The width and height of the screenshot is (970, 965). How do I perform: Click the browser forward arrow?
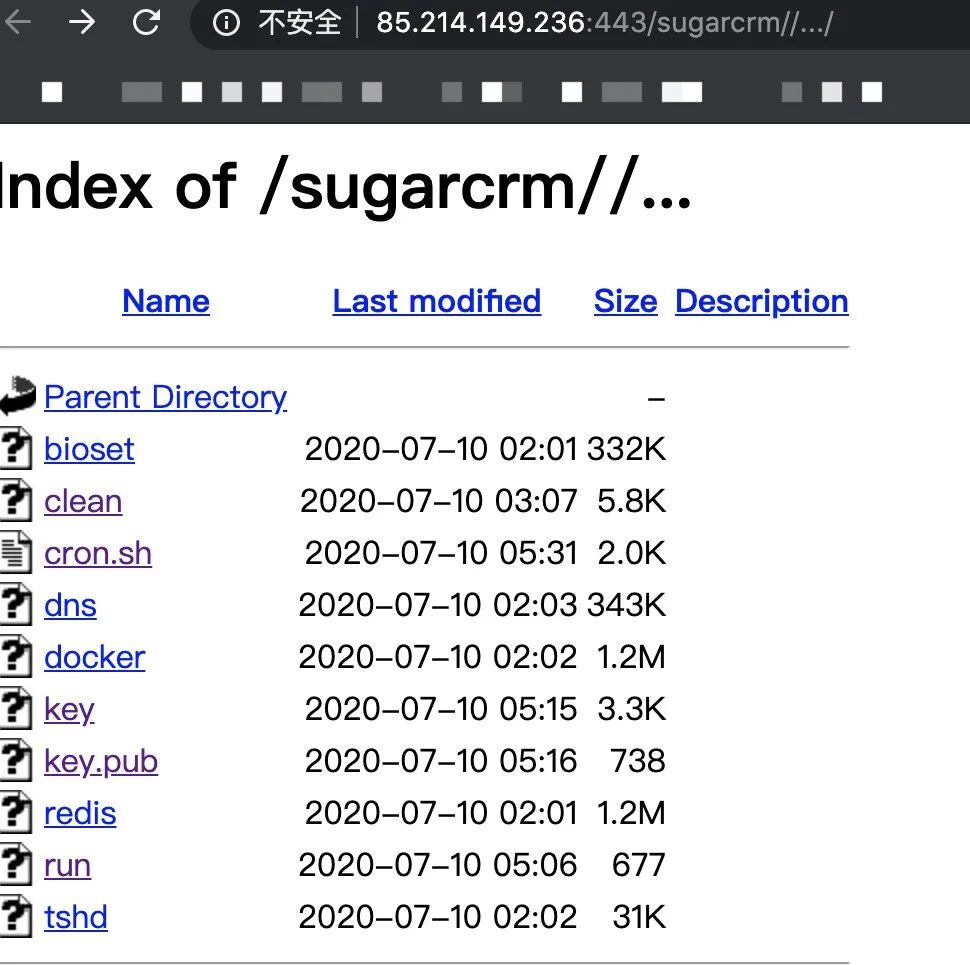[x=82, y=23]
